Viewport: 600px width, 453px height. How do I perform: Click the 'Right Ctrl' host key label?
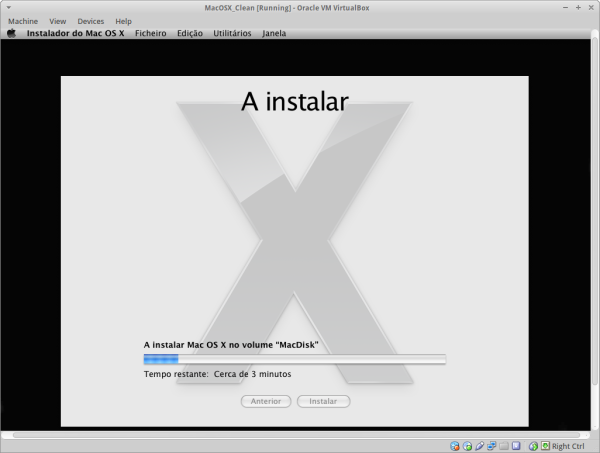[568, 446]
